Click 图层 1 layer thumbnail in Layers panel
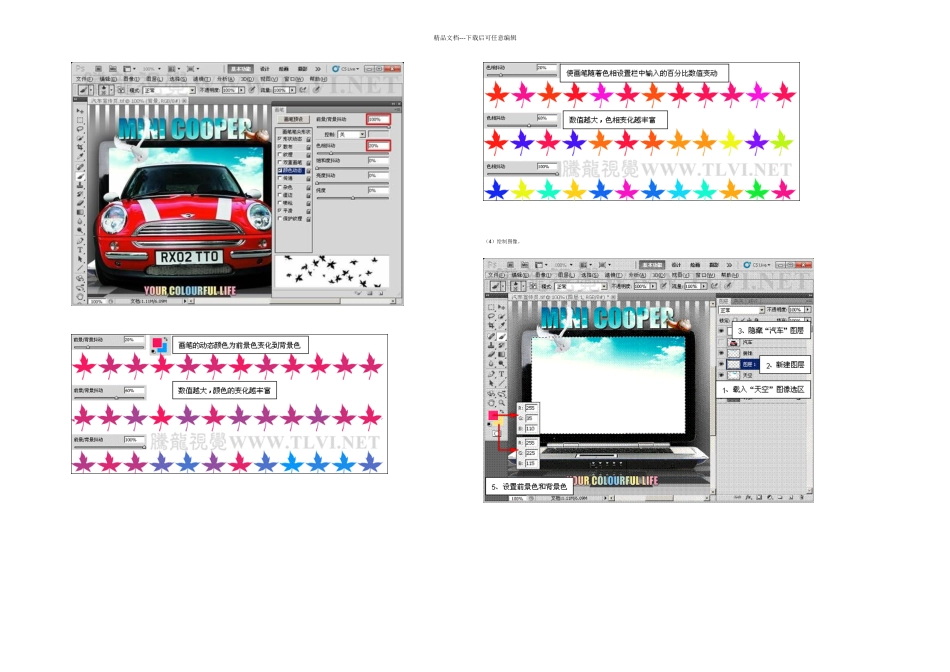The width and height of the screenshot is (950, 672). click(734, 364)
